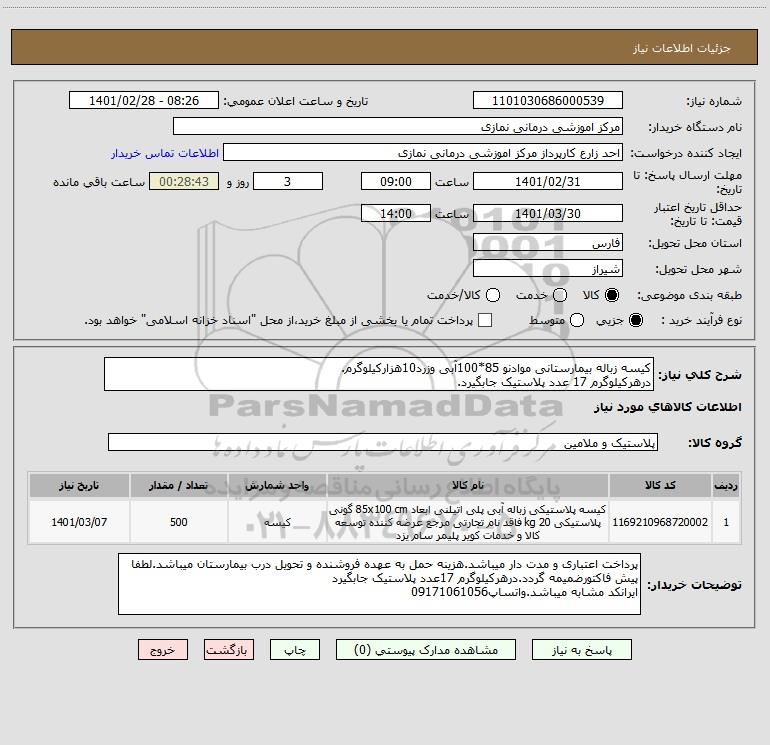Click need date cell 1401/03/07
Screen dimensions: 770x745
pos(79,522)
